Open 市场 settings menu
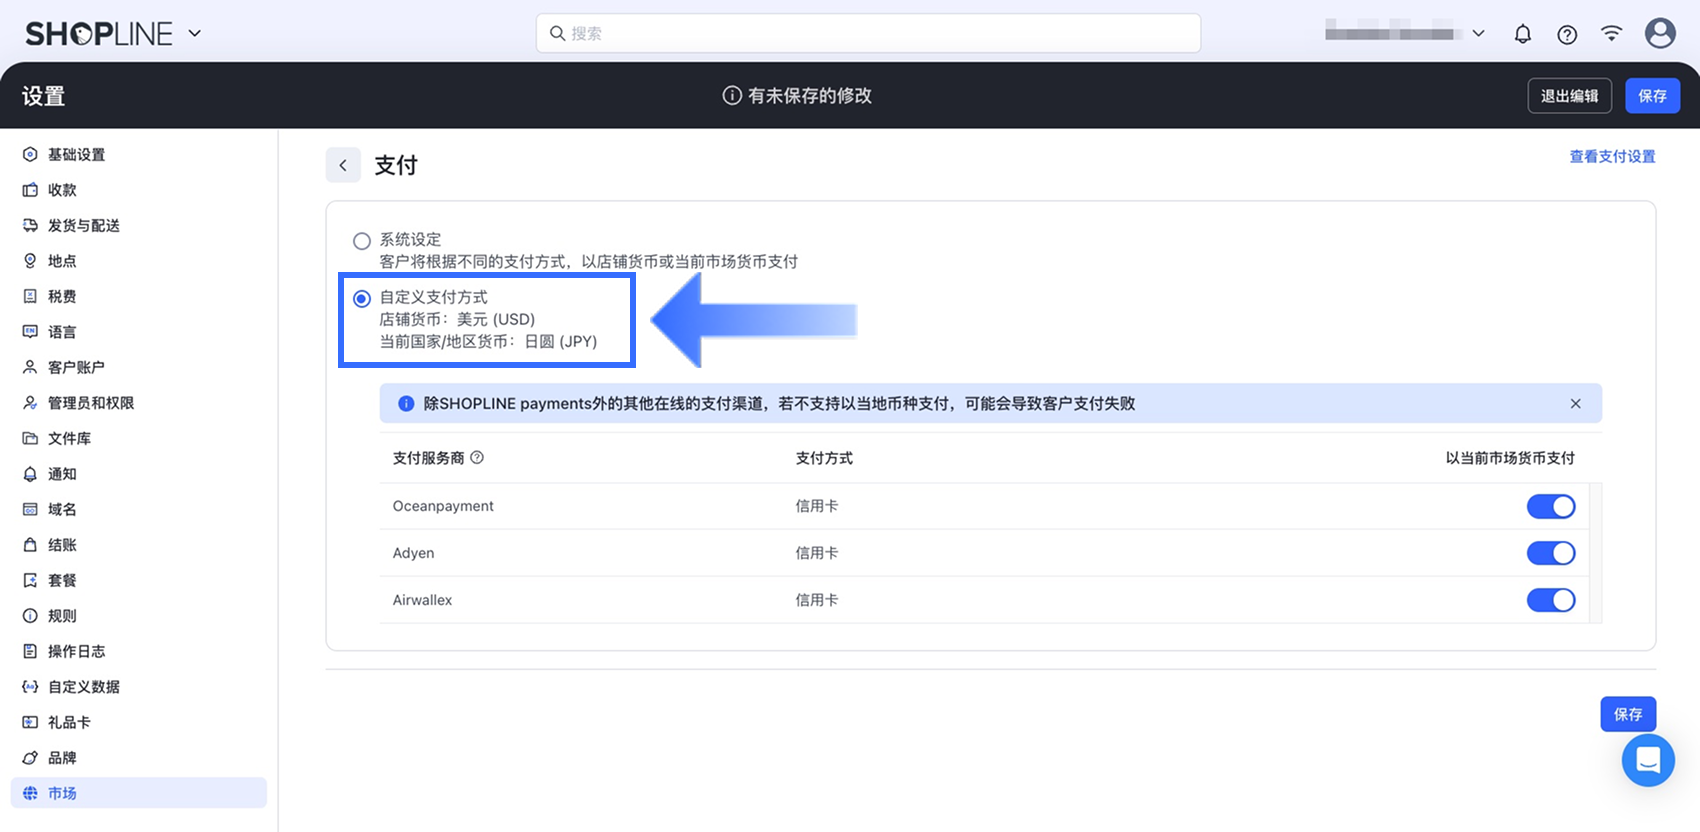 pos(139,793)
